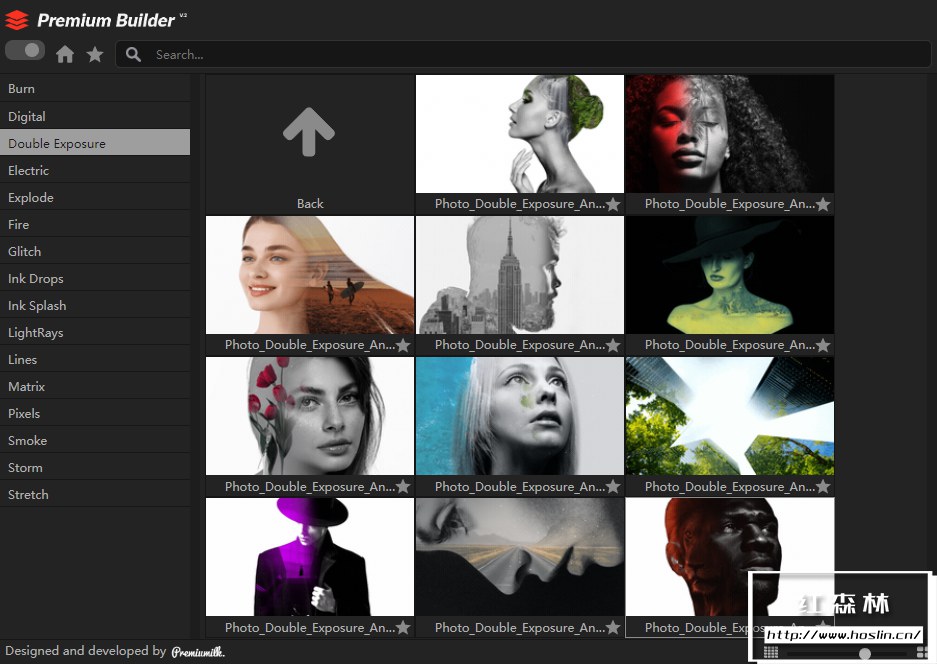Click the Back label under the arrow
Screen dimensions: 937x664
310,204
